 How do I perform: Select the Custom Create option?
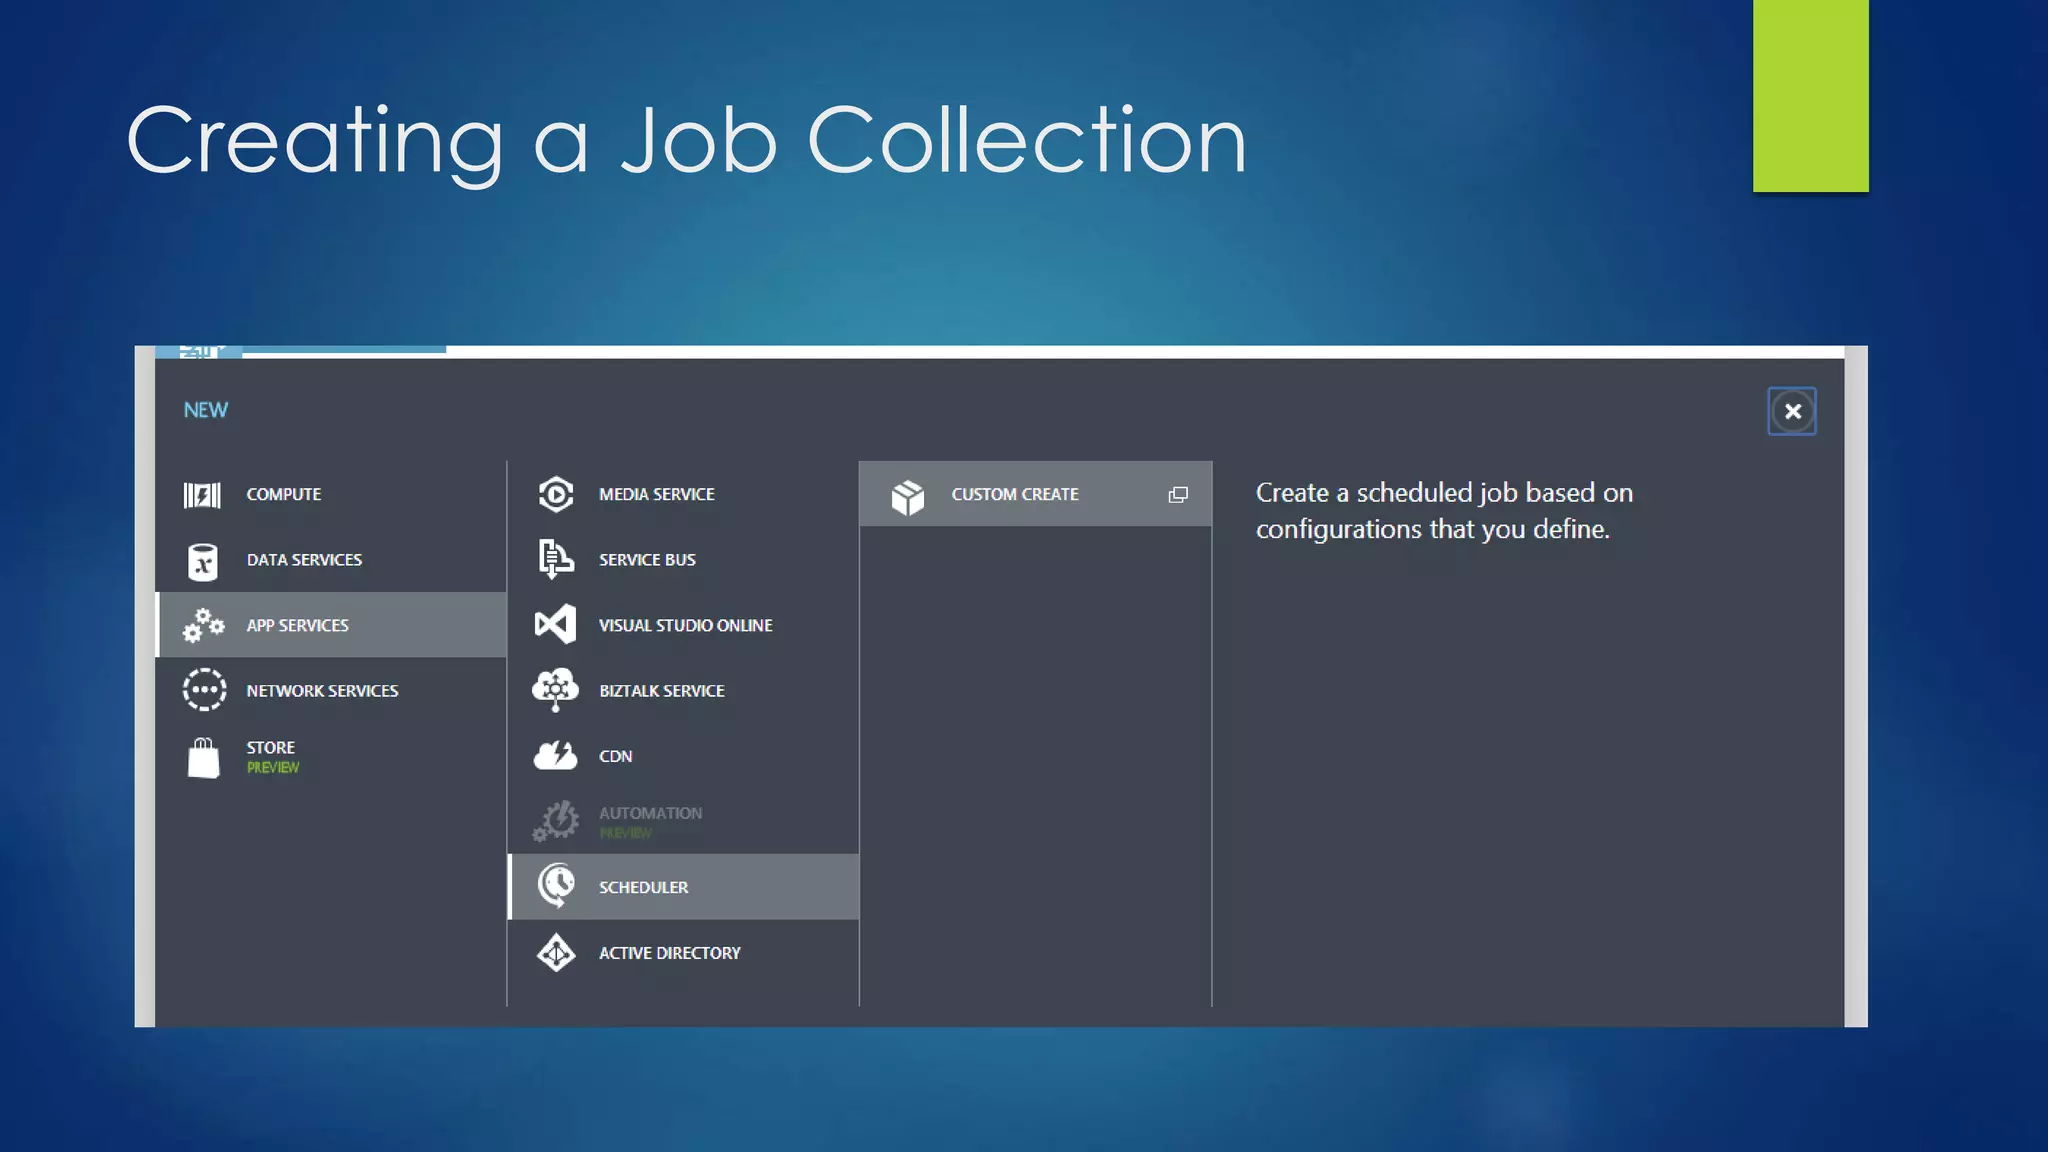point(1014,494)
